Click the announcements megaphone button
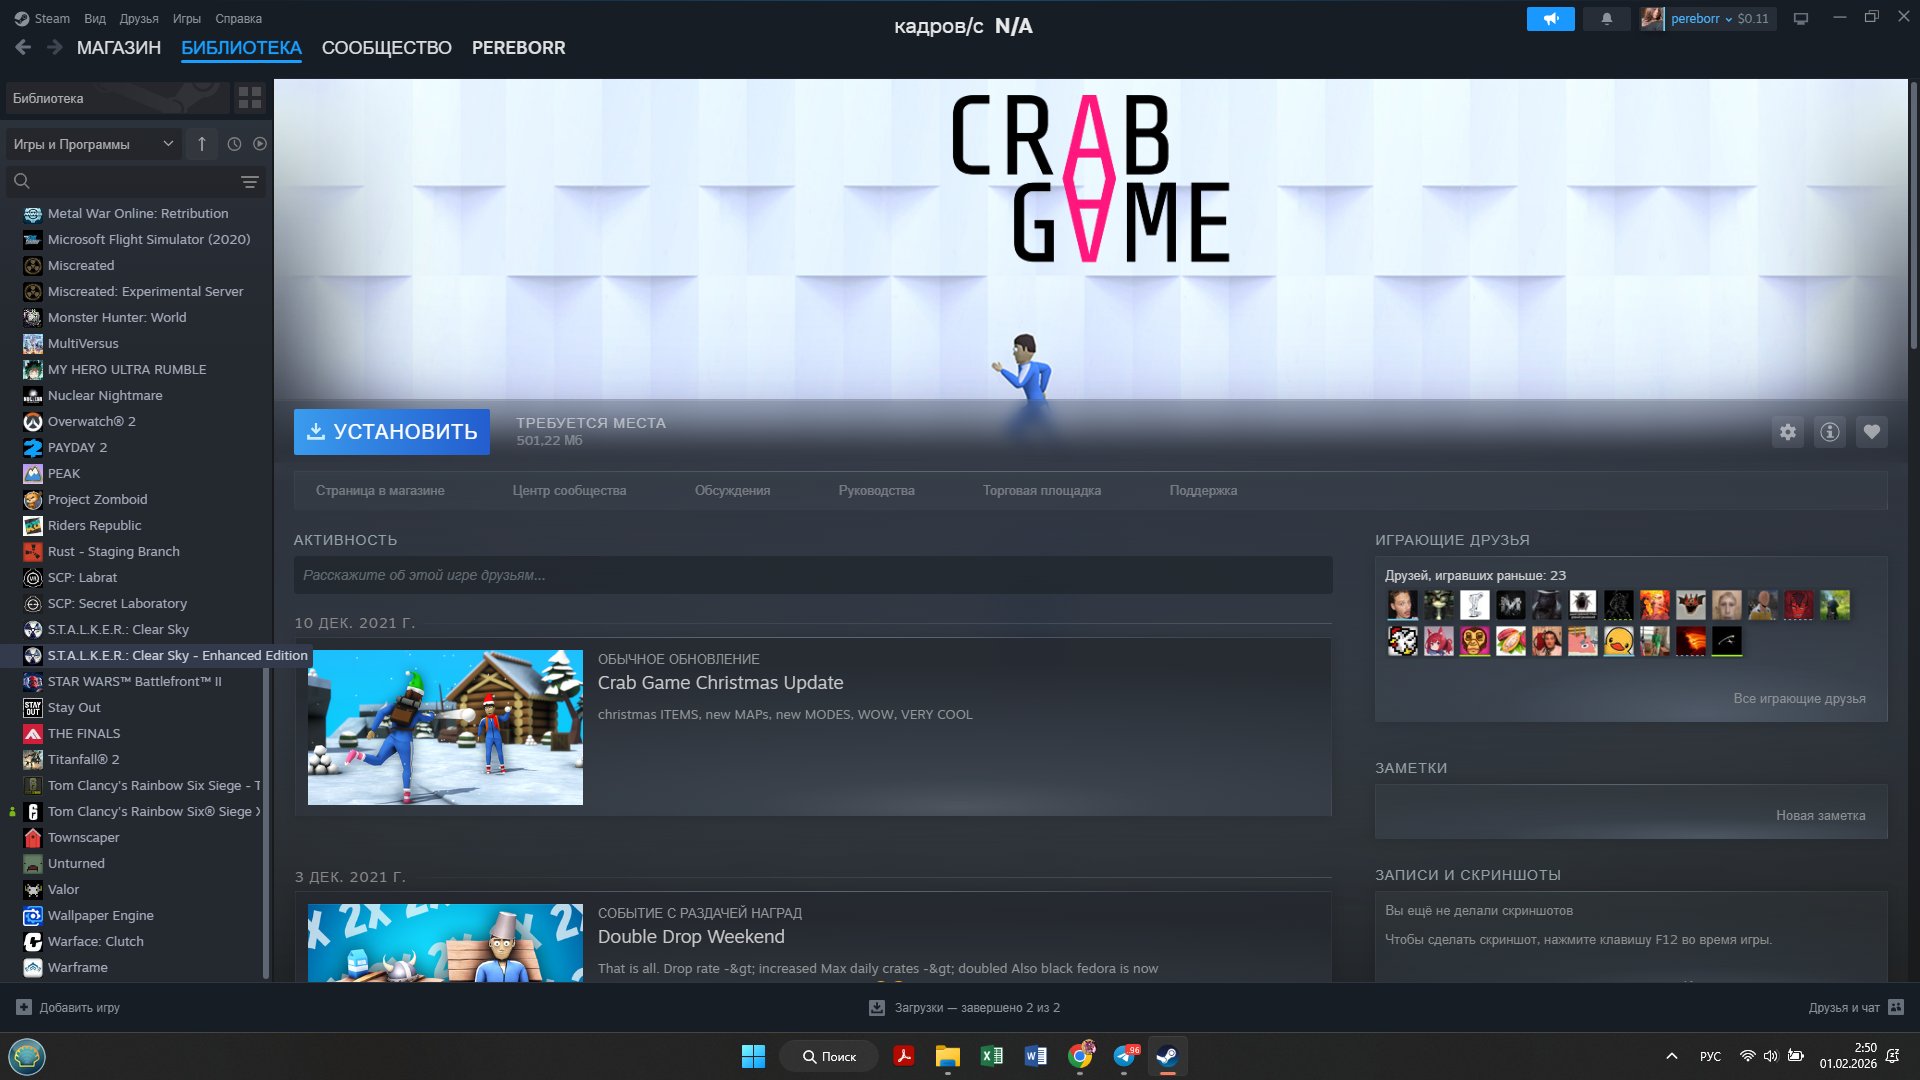 click(1550, 19)
